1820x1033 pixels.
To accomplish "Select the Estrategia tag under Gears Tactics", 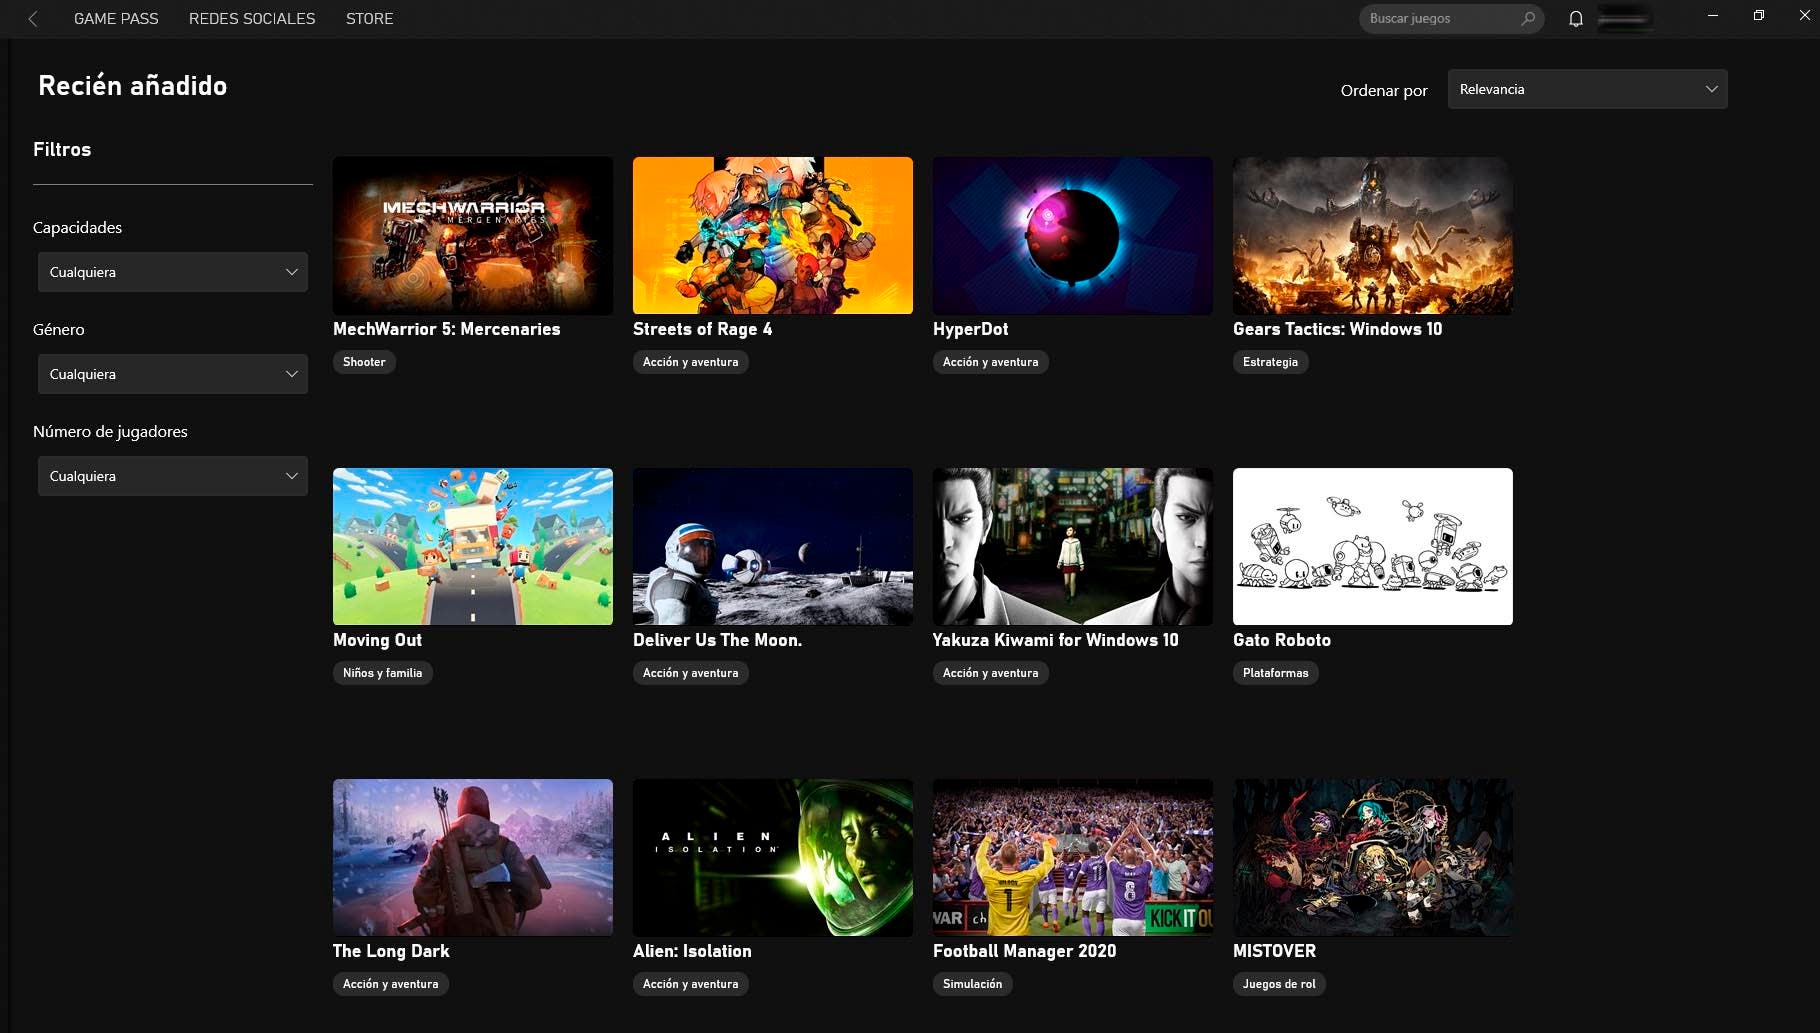I will tap(1270, 362).
